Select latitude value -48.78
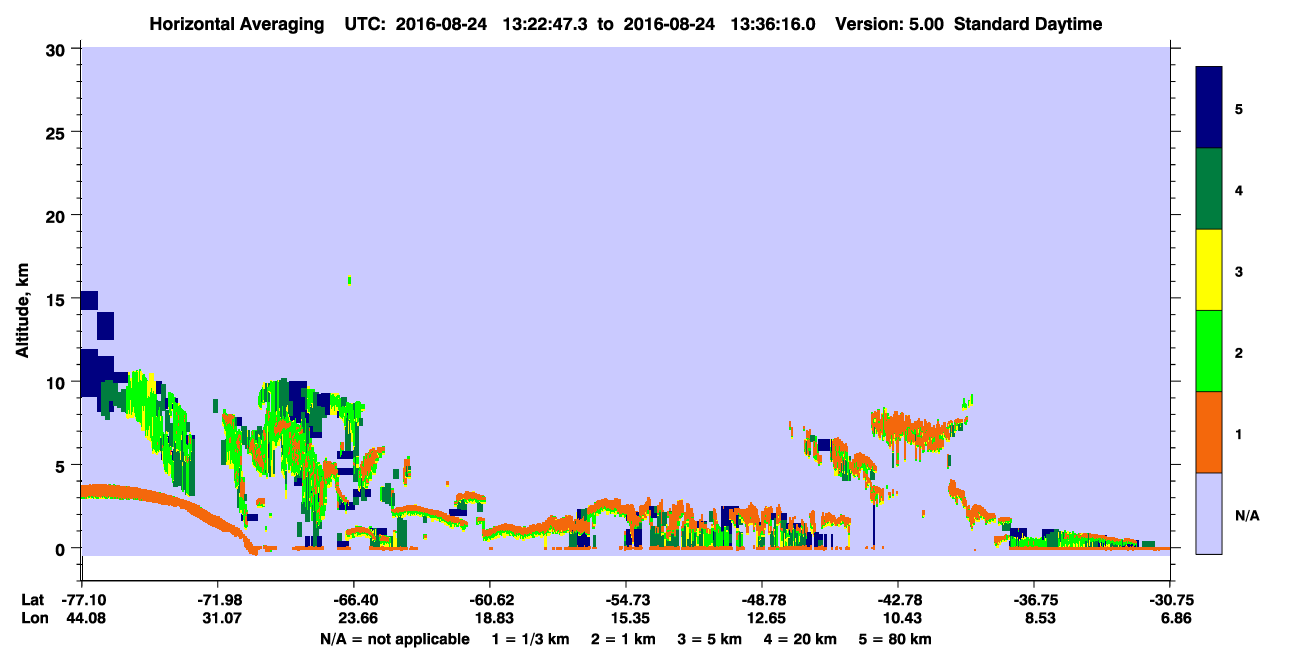This screenshot has height=667, width=1300. click(x=762, y=599)
